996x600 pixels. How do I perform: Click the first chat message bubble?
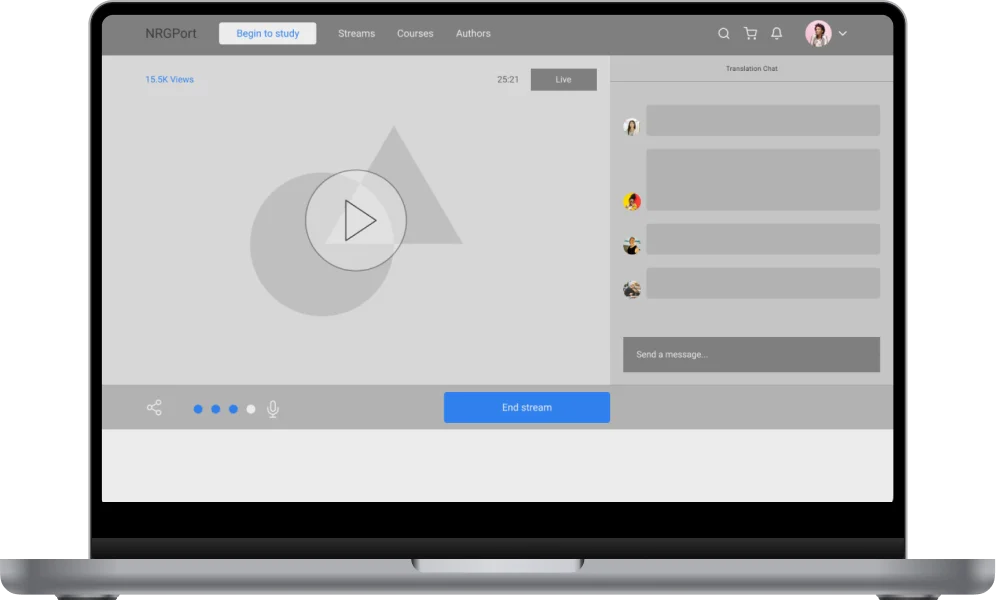(x=763, y=121)
